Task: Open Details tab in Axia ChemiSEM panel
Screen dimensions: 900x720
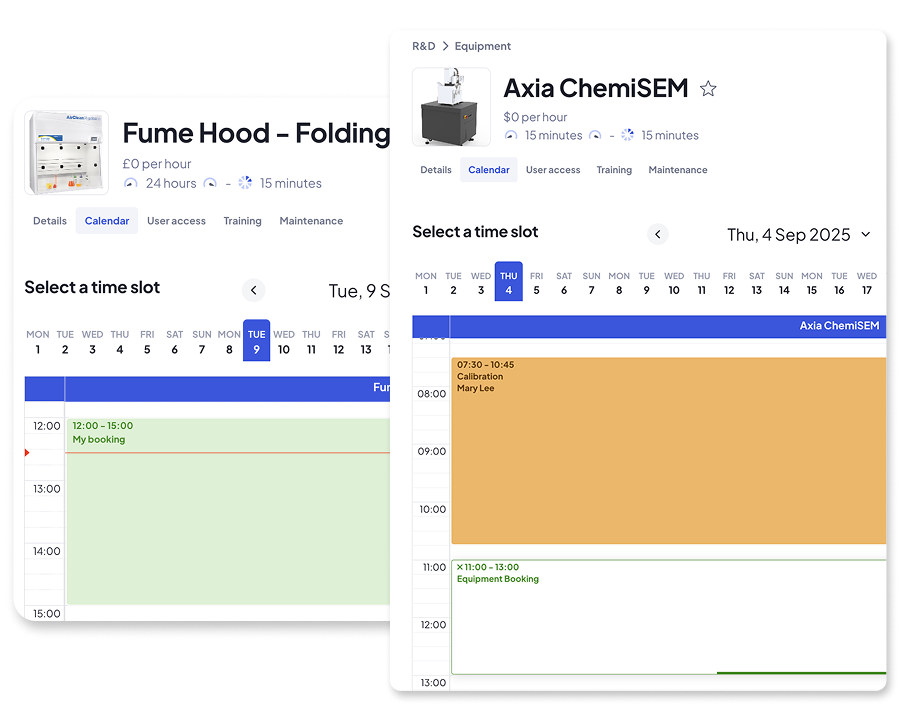Action: coord(436,170)
